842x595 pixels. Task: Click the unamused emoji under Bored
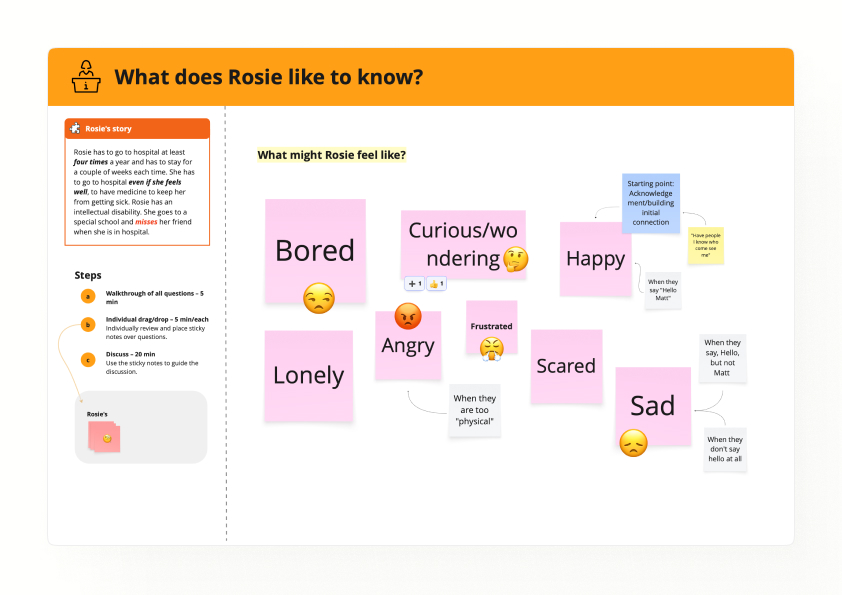pos(319,298)
